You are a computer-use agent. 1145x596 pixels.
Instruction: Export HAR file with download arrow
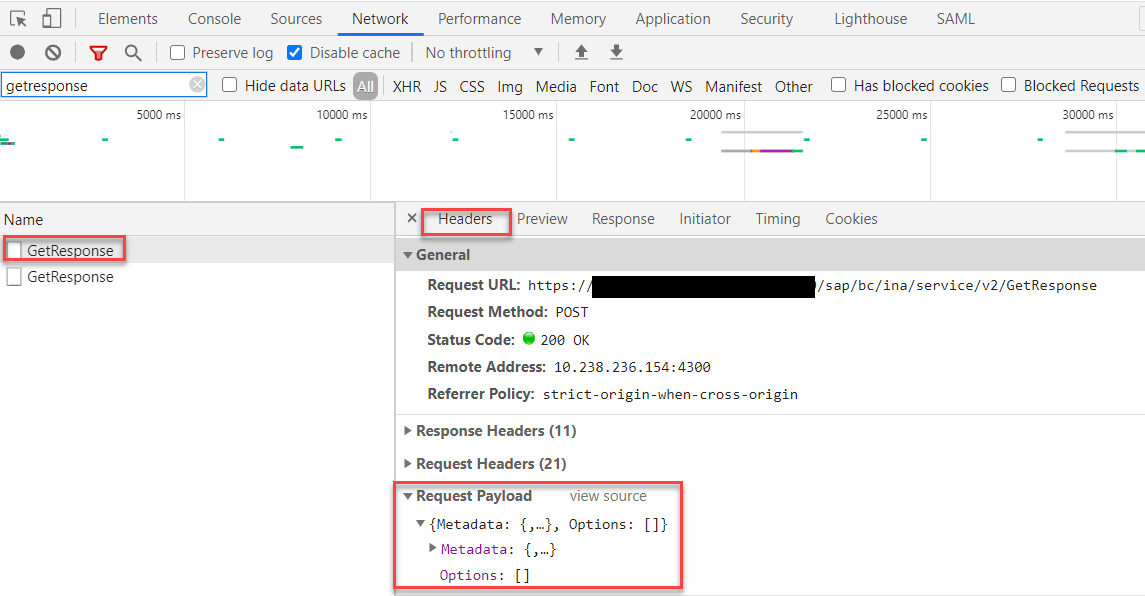tap(616, 52)
